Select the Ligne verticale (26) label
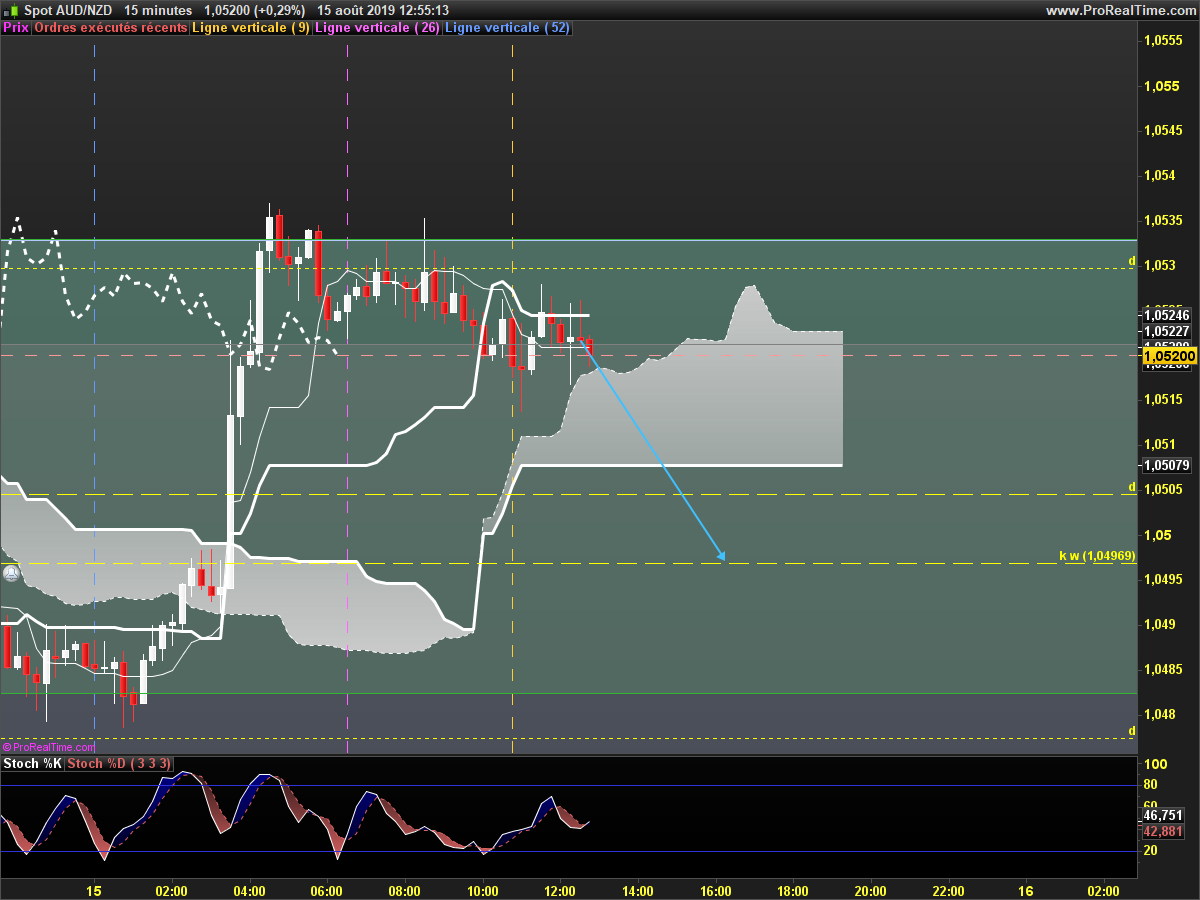Screen dimensions: 1200x900 [377, 28]
